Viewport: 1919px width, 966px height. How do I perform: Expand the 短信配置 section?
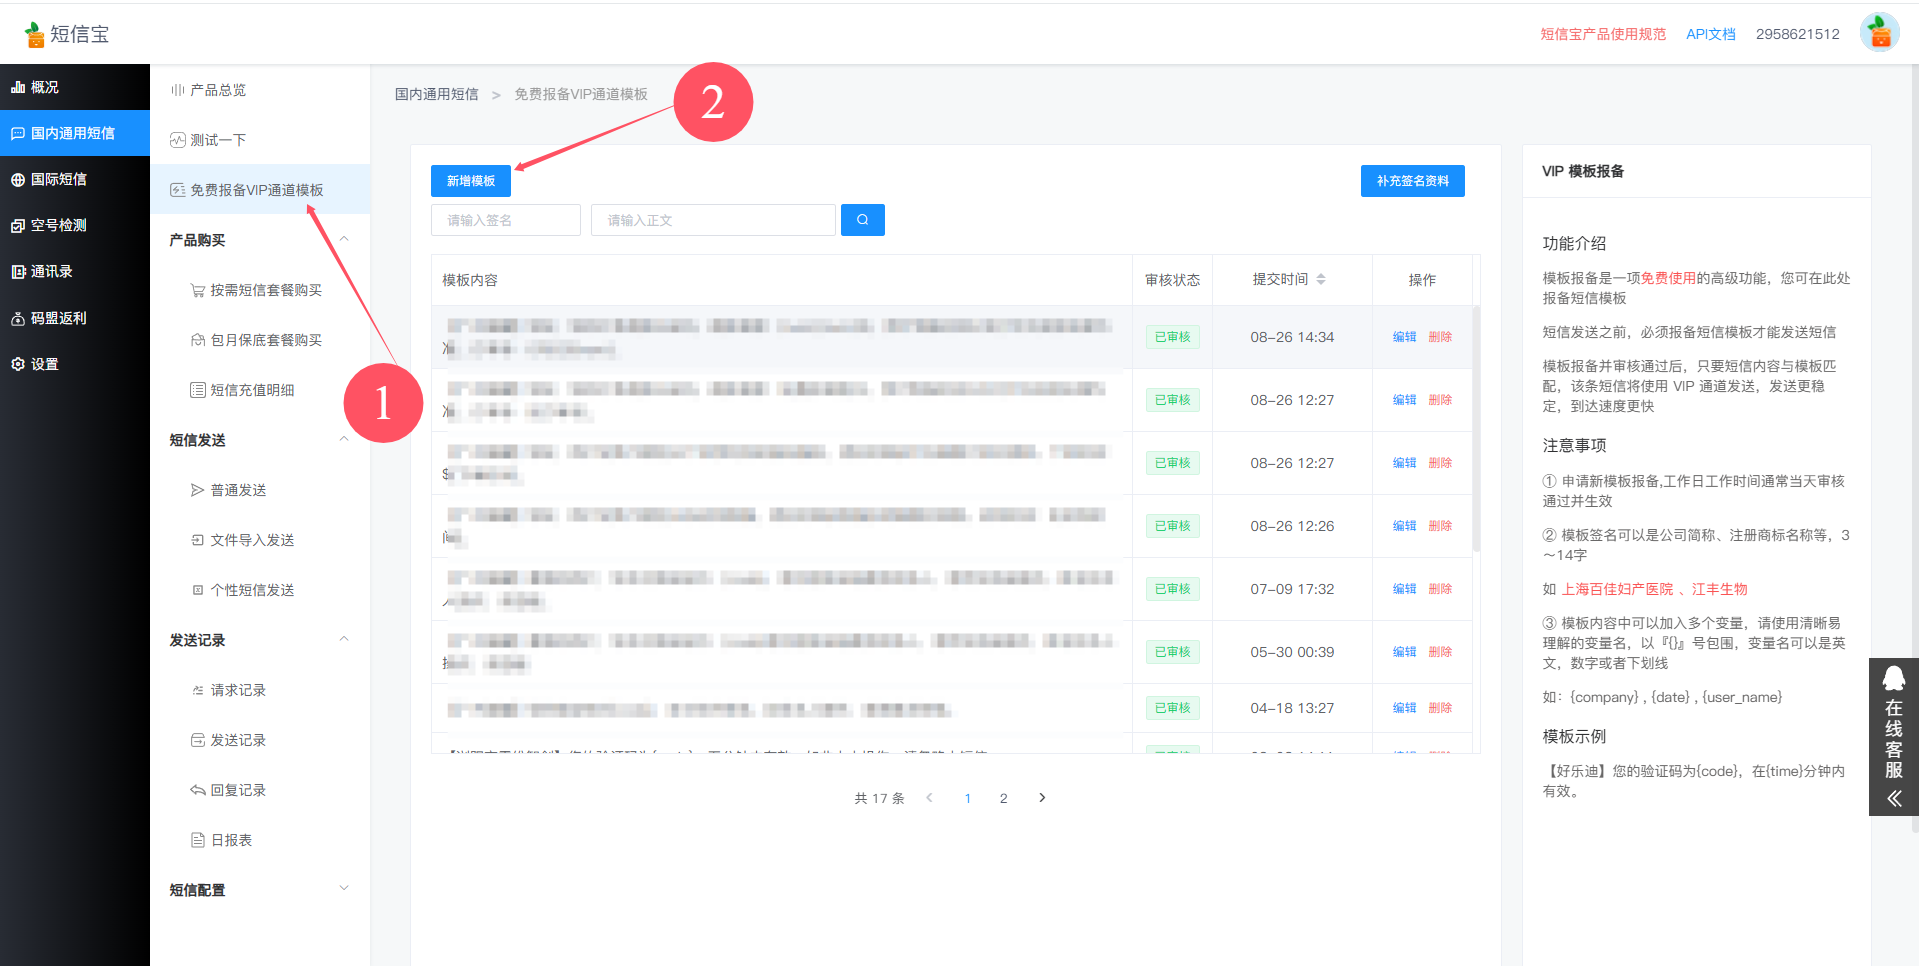[x=344, y=889]
